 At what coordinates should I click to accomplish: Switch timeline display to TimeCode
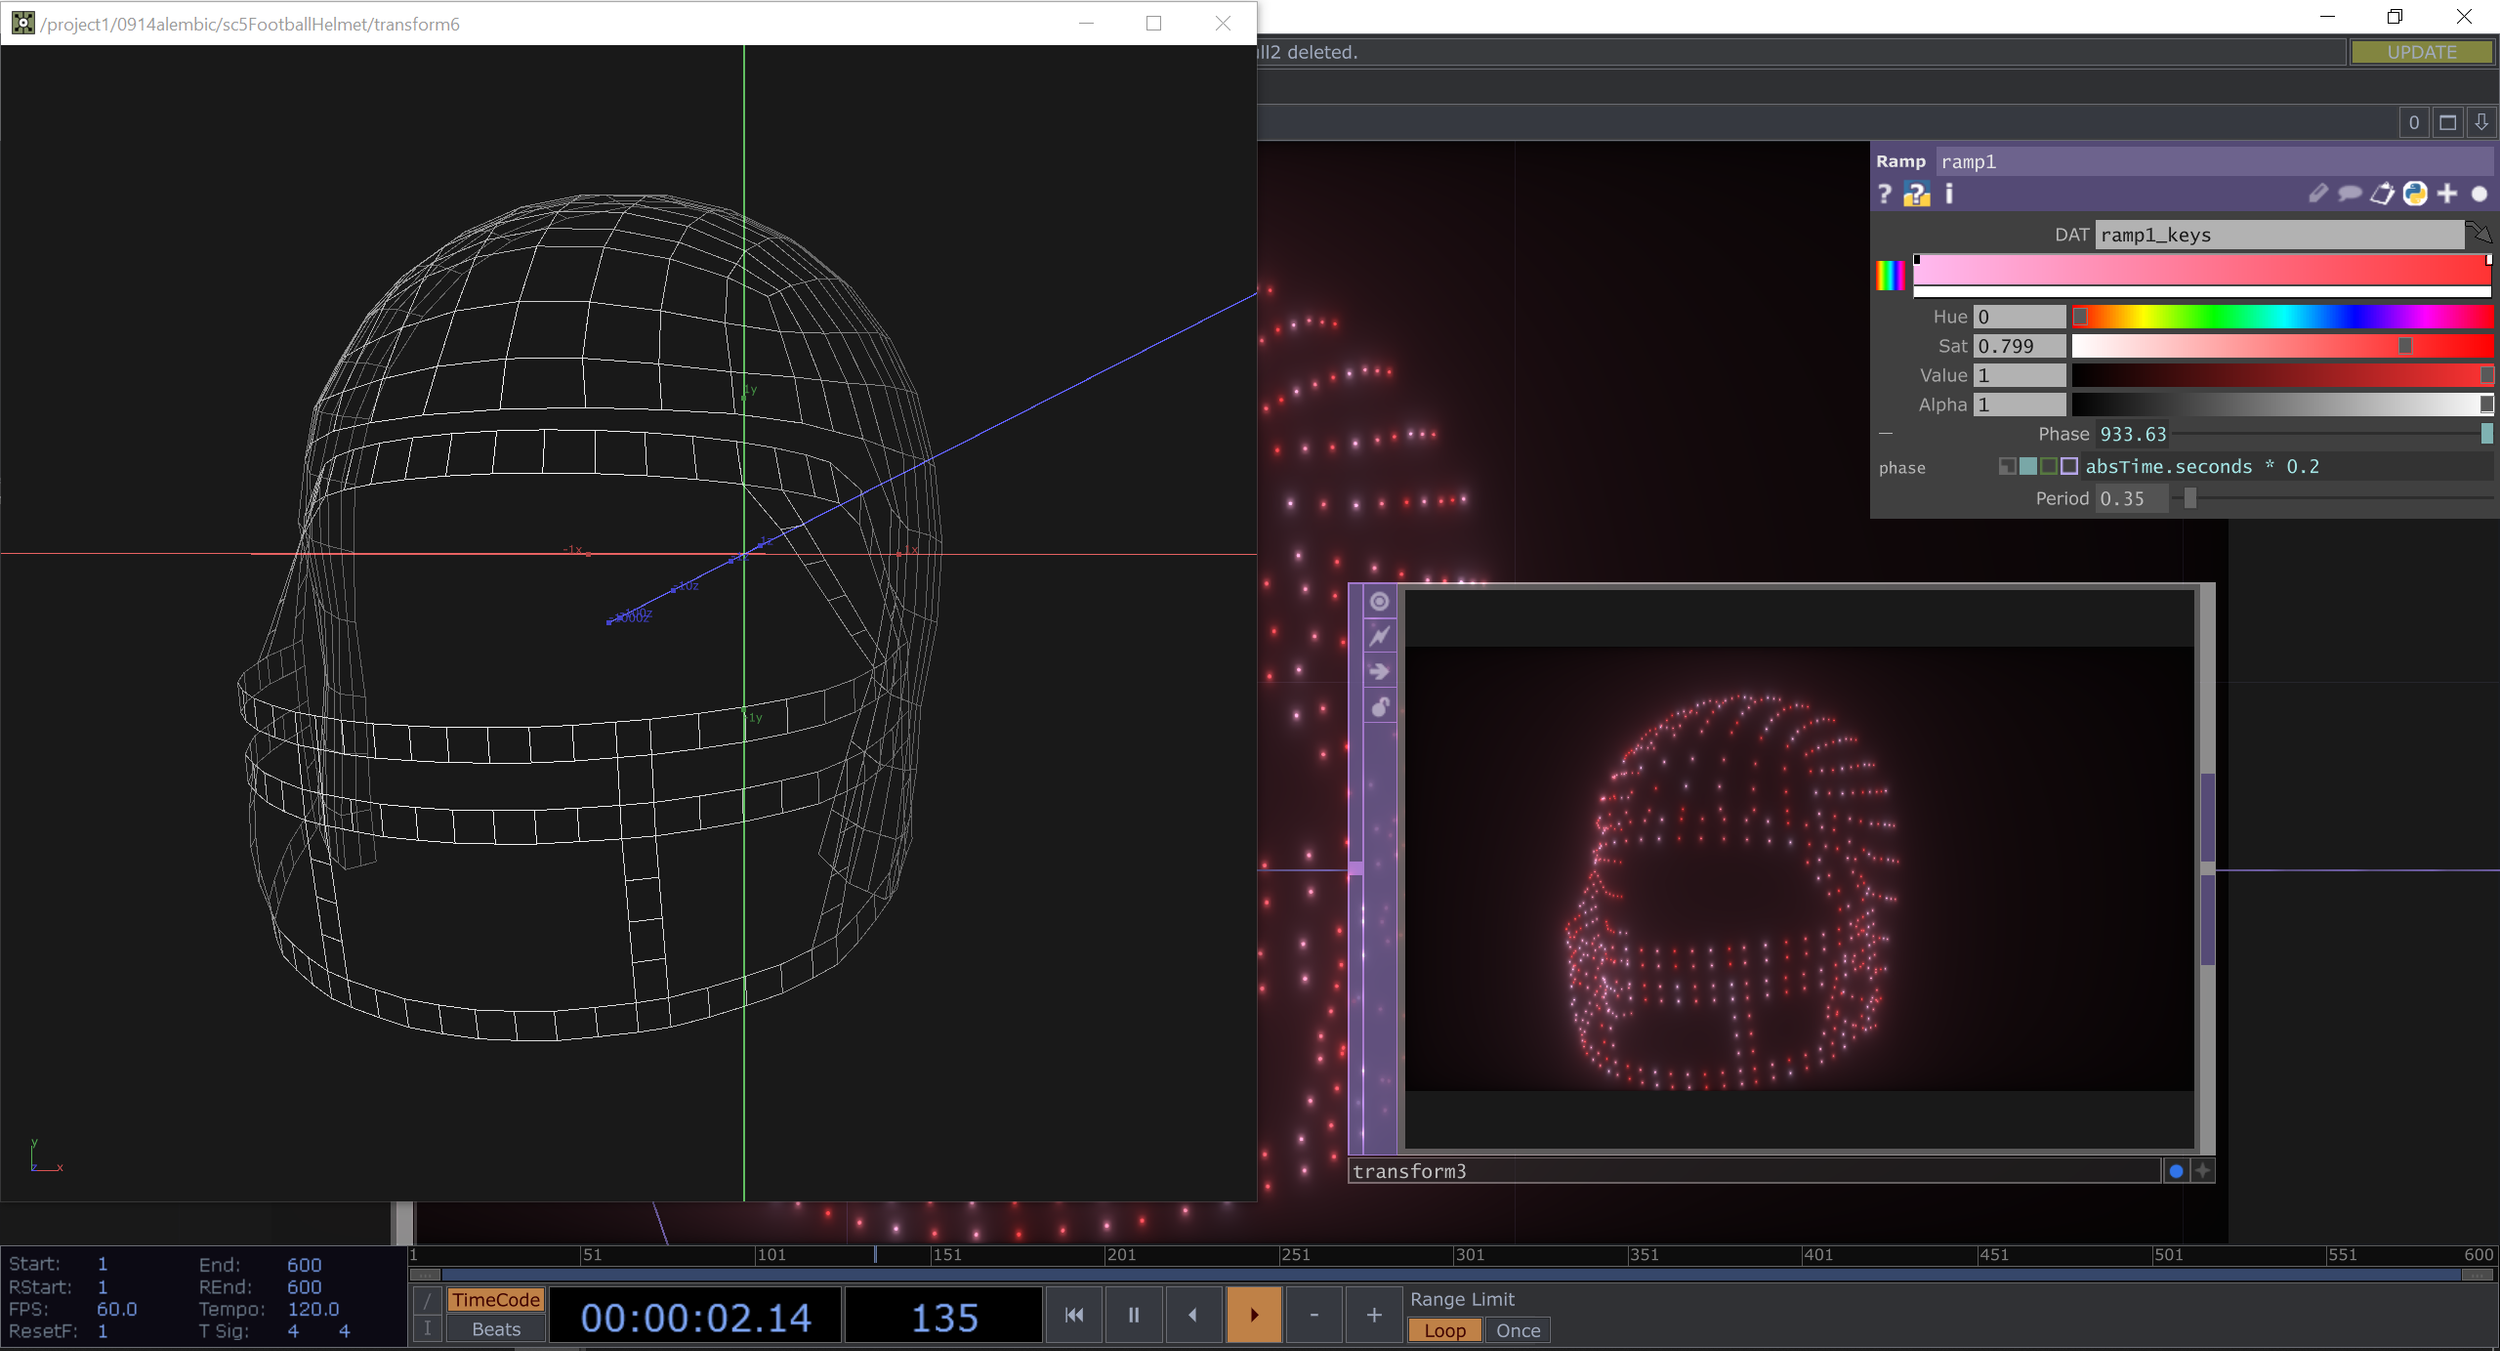(x=496, y=1300)
